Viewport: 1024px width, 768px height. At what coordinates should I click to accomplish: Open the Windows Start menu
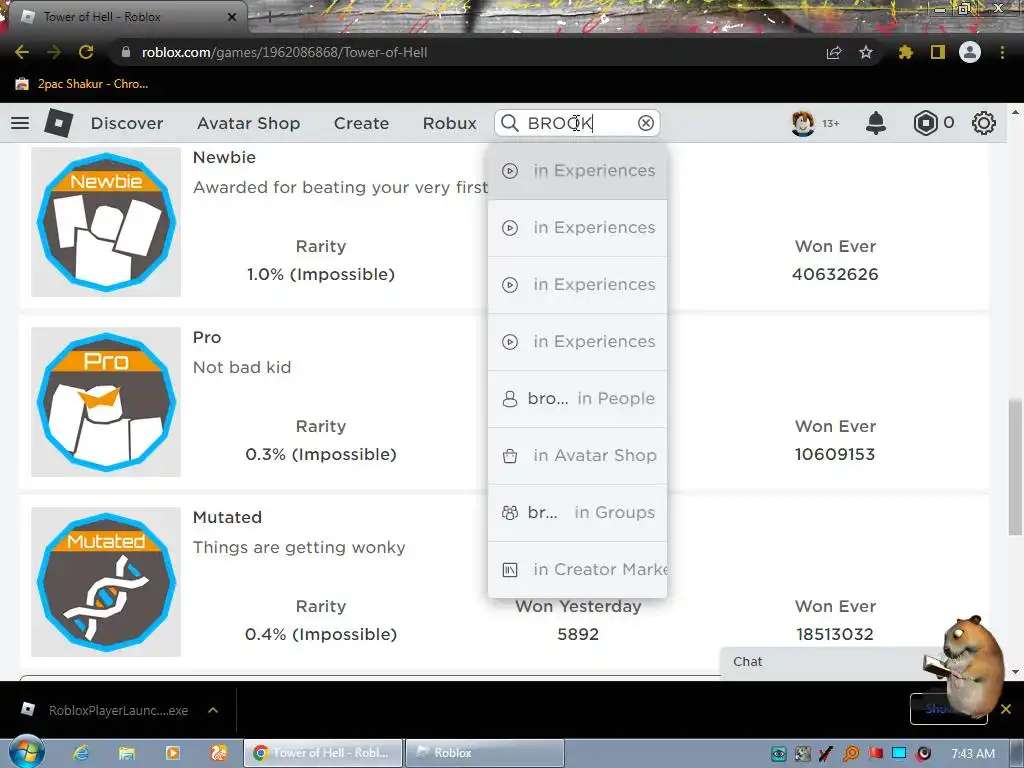(25, 752)
